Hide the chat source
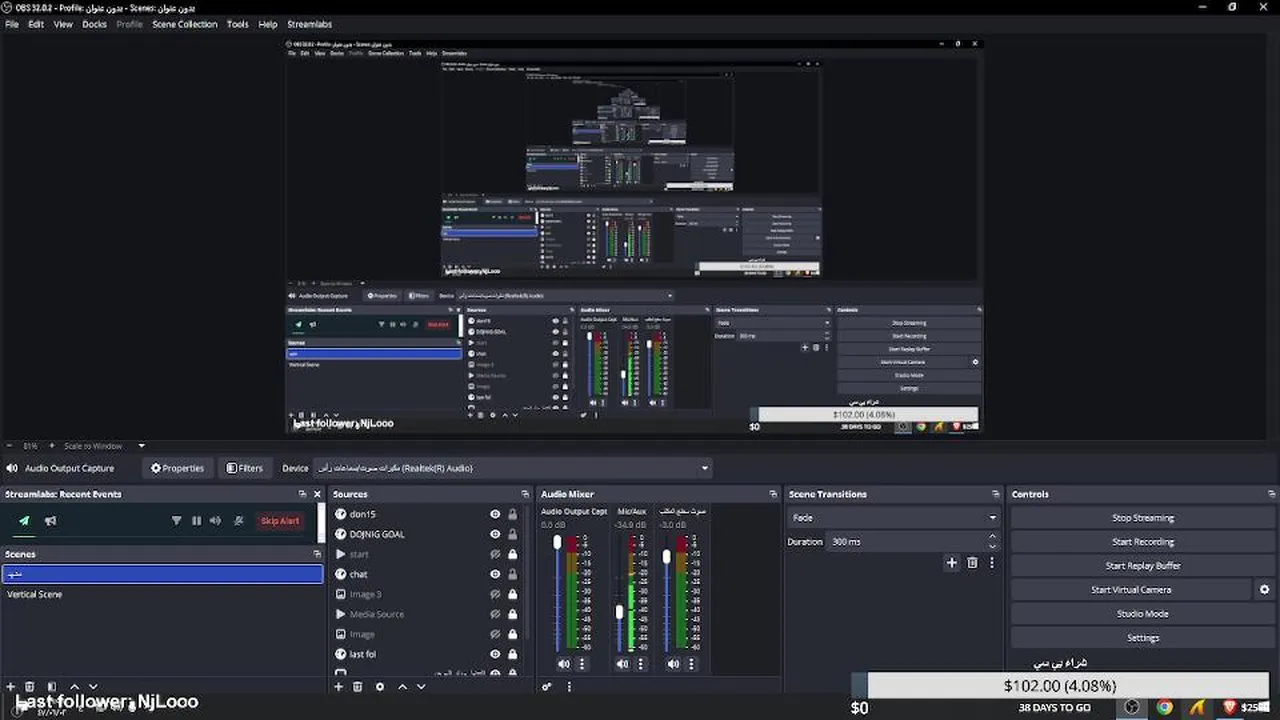 (x=495, y=574)
